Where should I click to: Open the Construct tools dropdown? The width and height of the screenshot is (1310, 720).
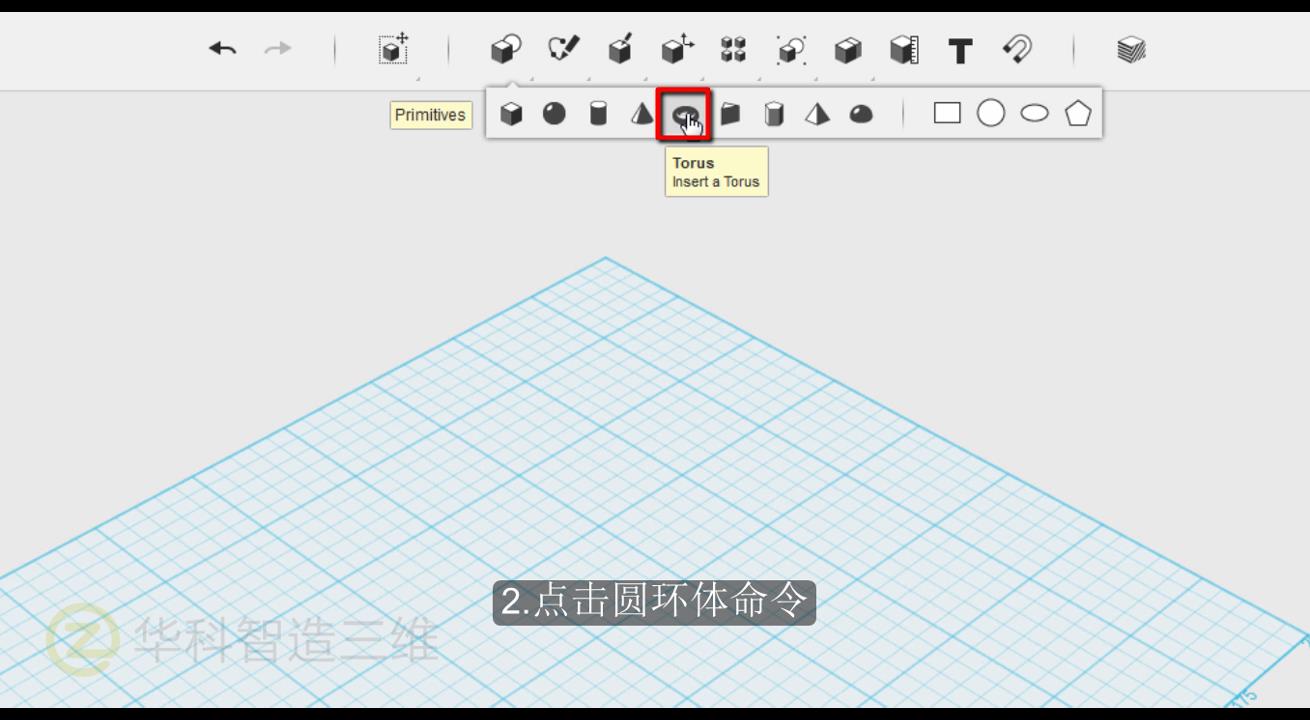point(620,50)
